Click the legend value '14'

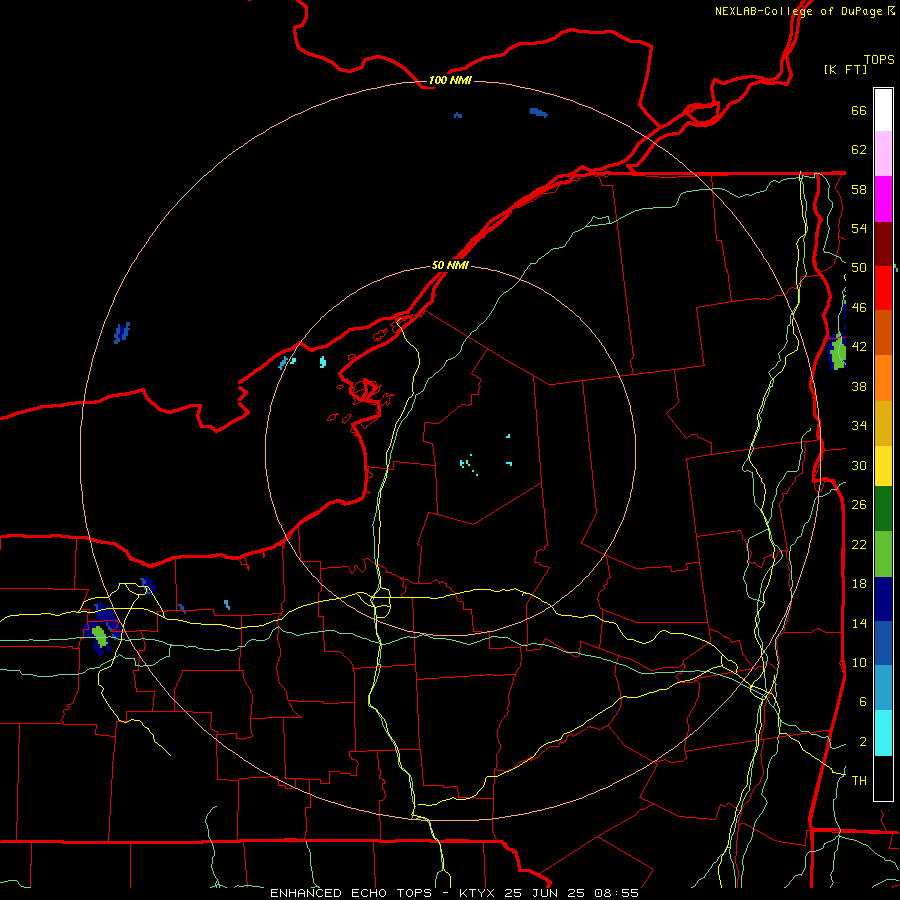point(859,623)
